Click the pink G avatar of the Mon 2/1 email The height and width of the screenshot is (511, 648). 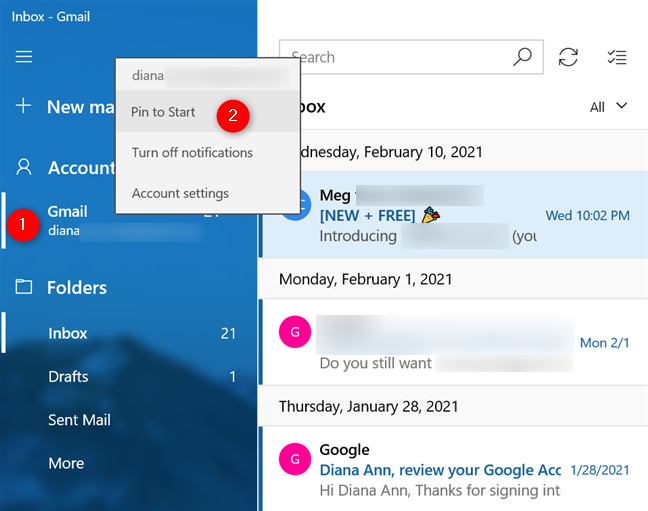(295, 332)
